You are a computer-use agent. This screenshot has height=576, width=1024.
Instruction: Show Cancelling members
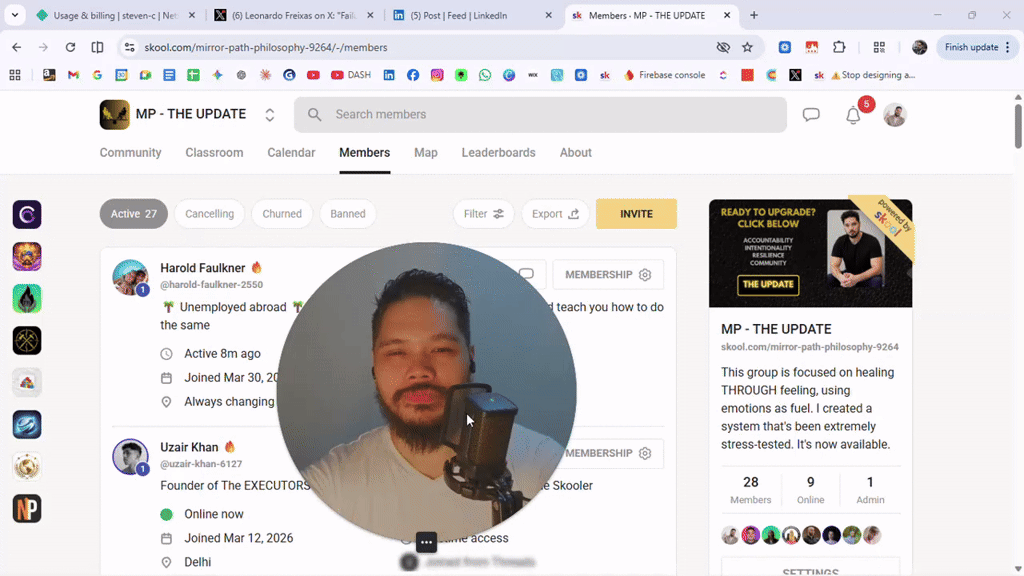[x=209, y=214]
